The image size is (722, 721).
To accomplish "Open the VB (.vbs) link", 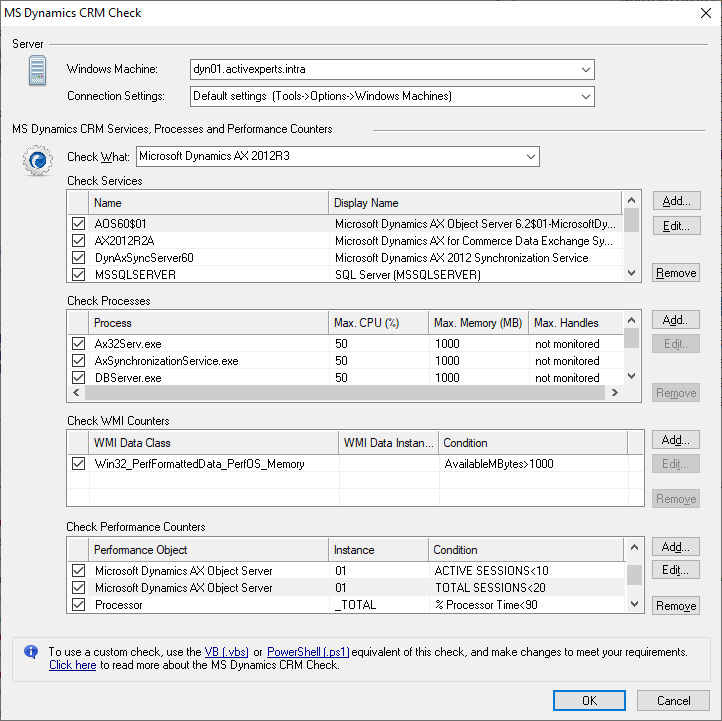I will [227, 652].
